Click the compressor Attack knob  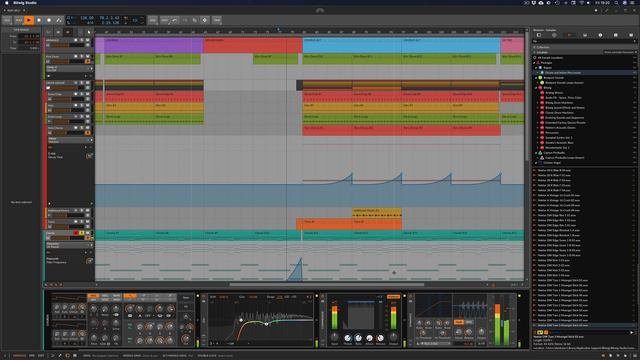[369, 338]
